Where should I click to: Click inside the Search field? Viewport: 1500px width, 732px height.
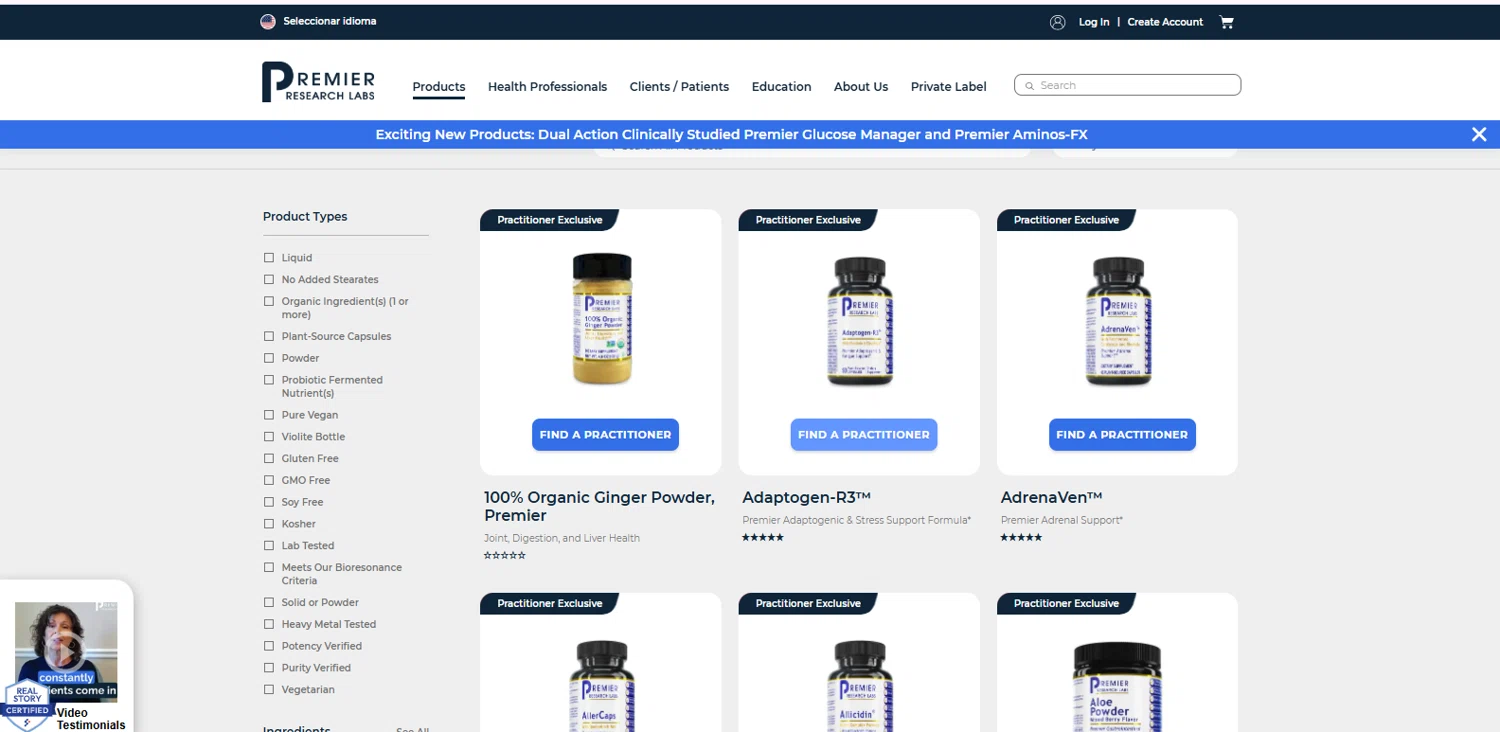coord(1127,85)
